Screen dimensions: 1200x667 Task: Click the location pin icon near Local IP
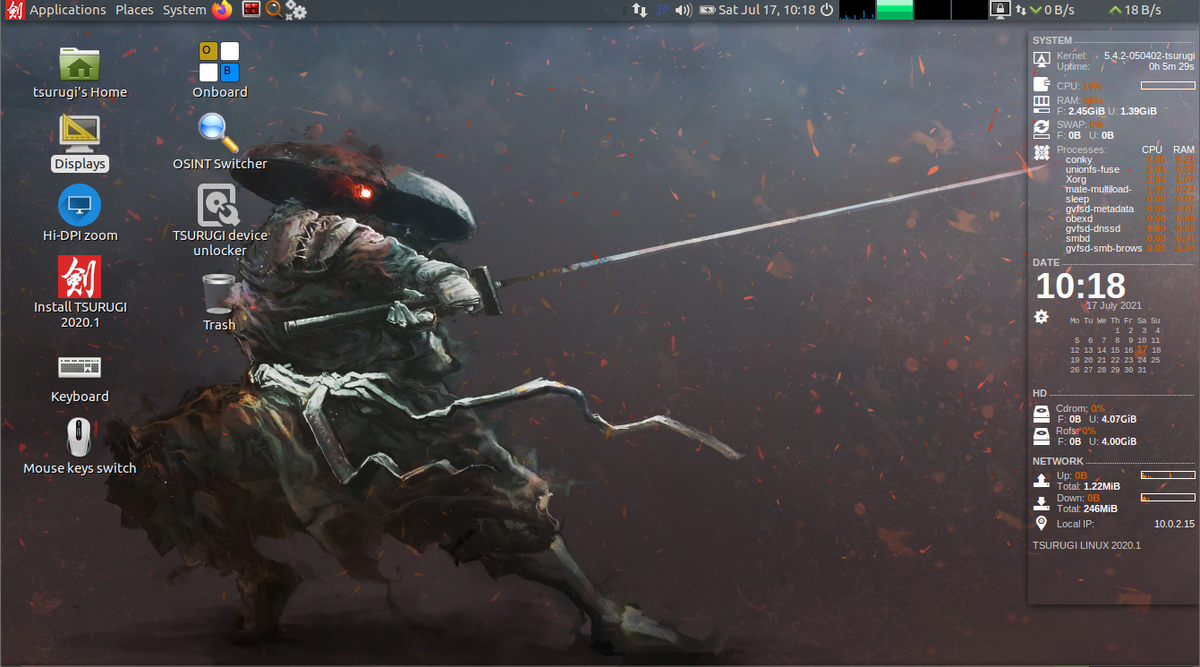(x=1041, y=523)
